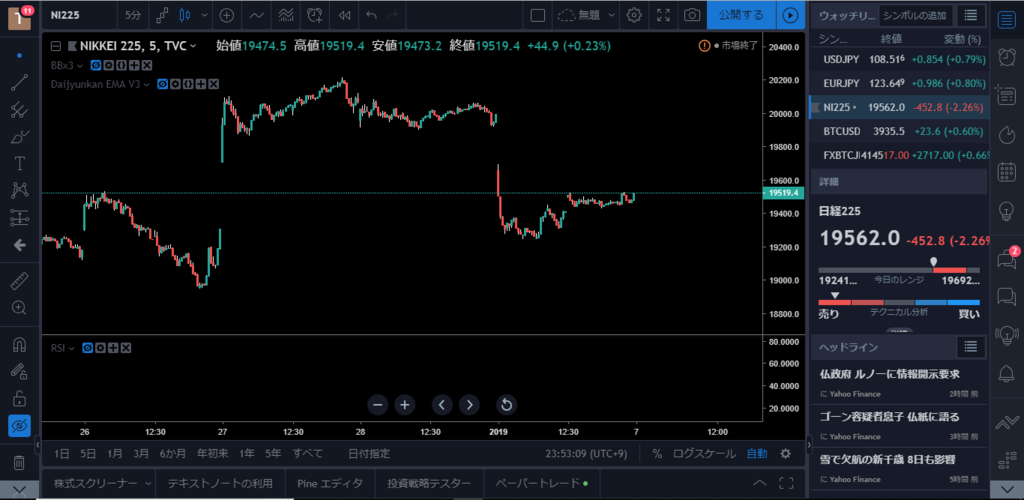Hide the RSI indicator
The image size is (1024, 500).
coord(88,348)
